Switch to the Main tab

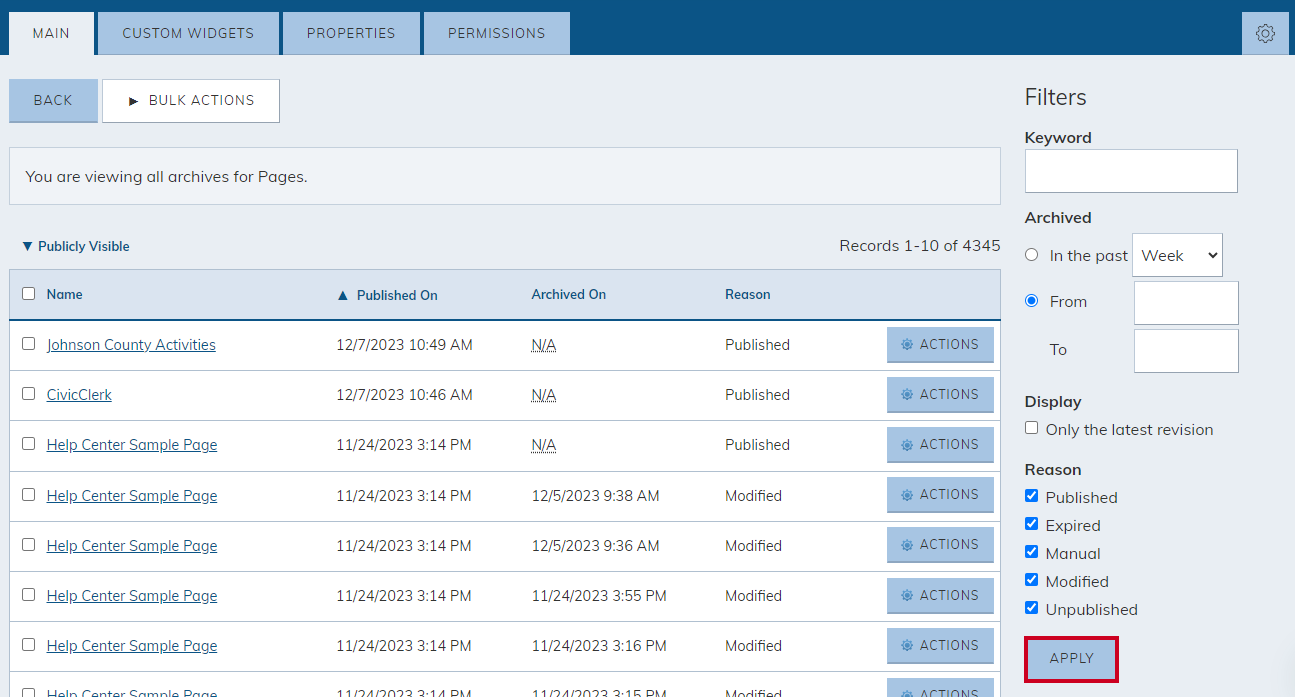click(51, 33)
